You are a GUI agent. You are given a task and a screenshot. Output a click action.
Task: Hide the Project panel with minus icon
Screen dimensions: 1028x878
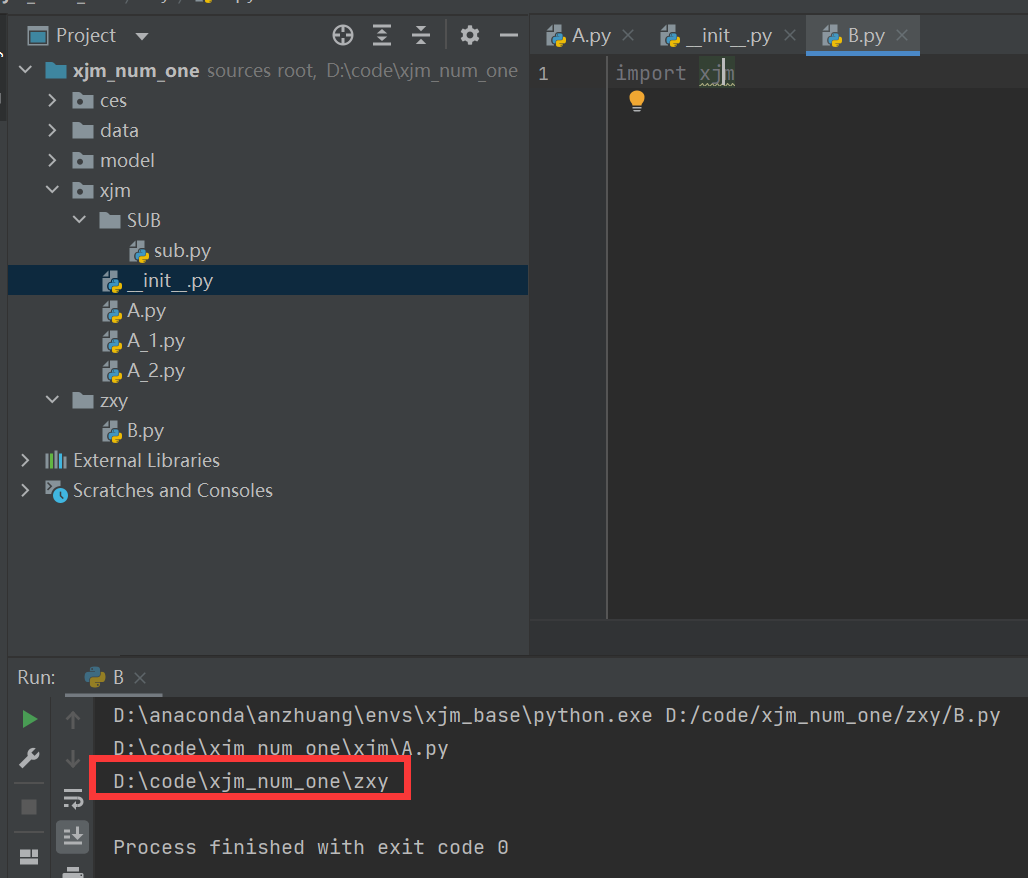509,35
